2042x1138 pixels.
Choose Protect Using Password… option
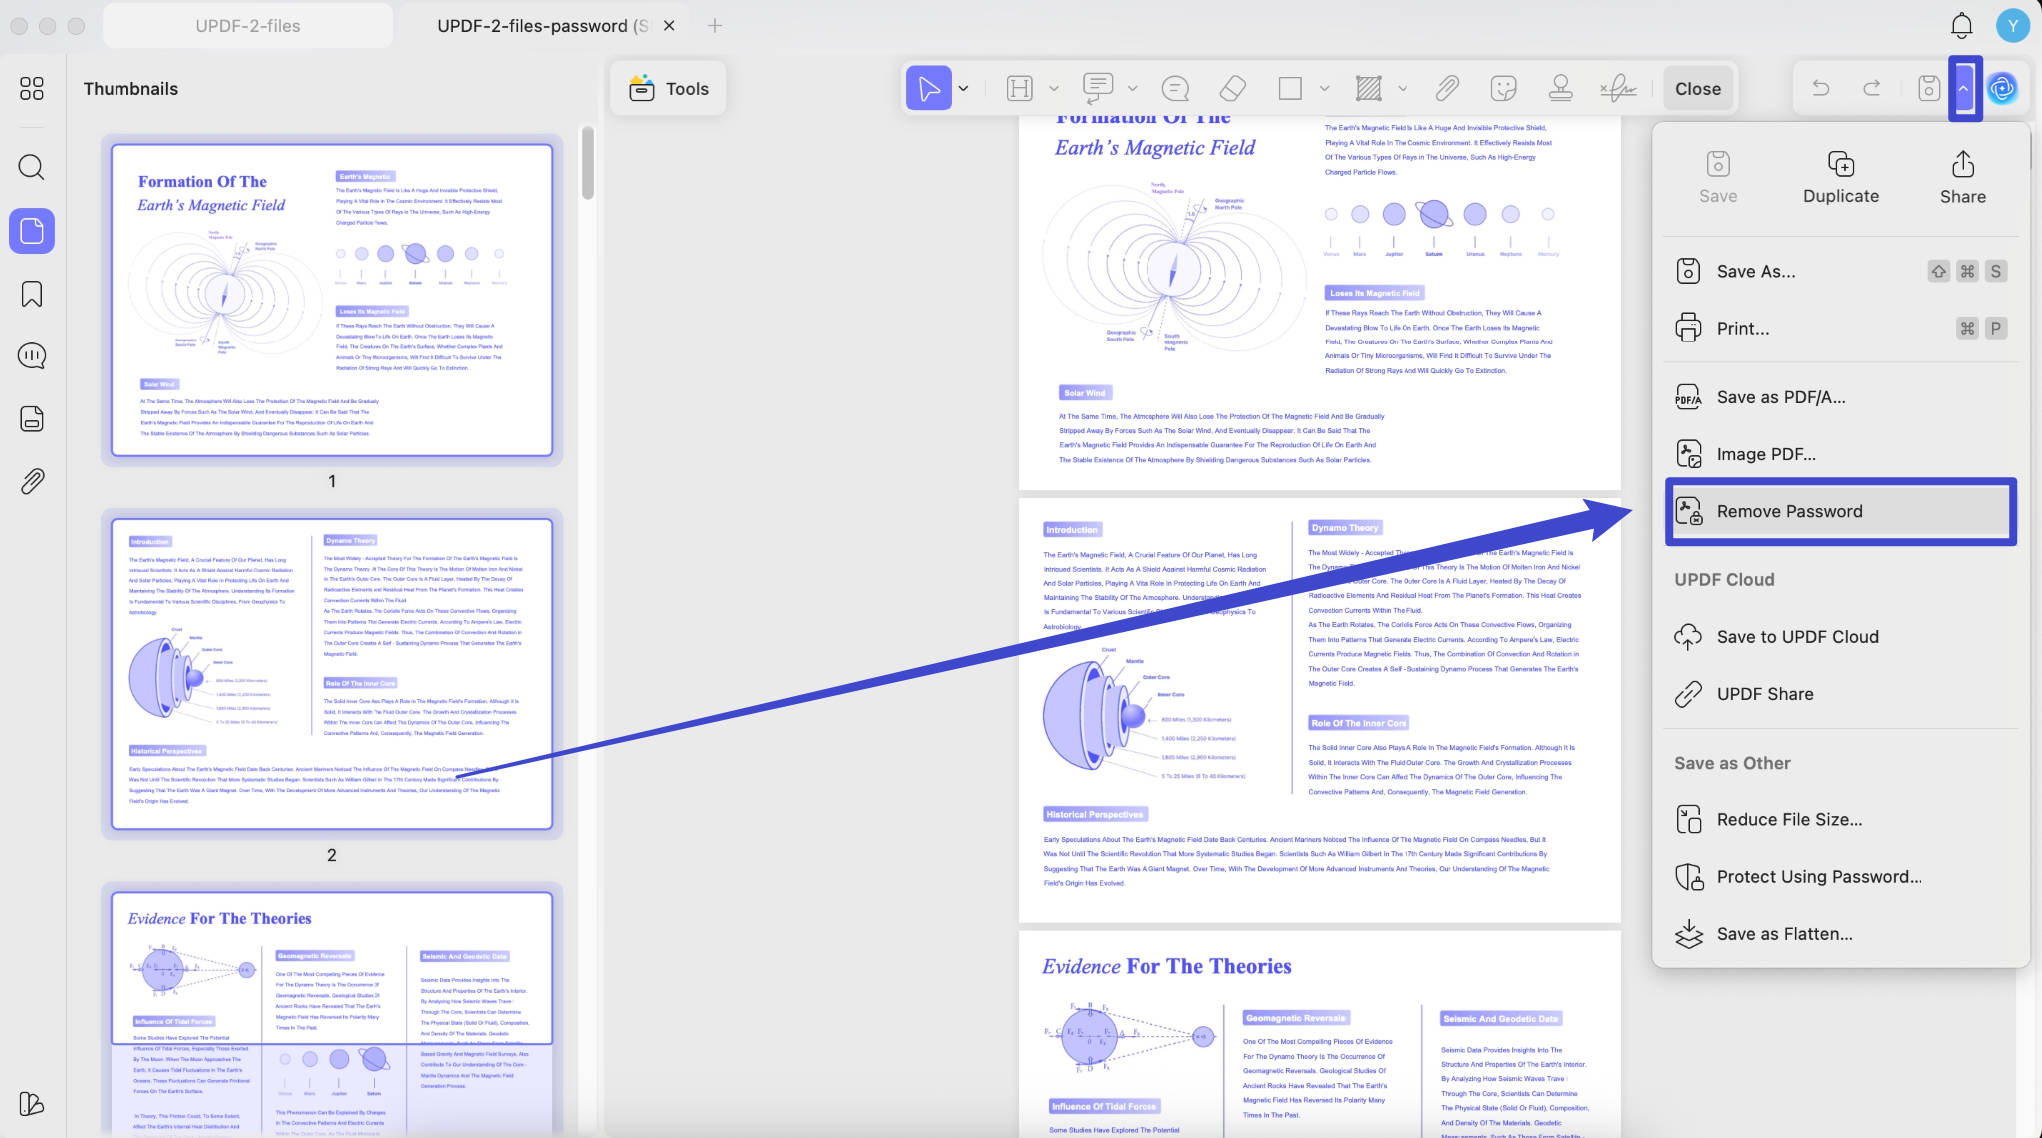point(1840,877)
